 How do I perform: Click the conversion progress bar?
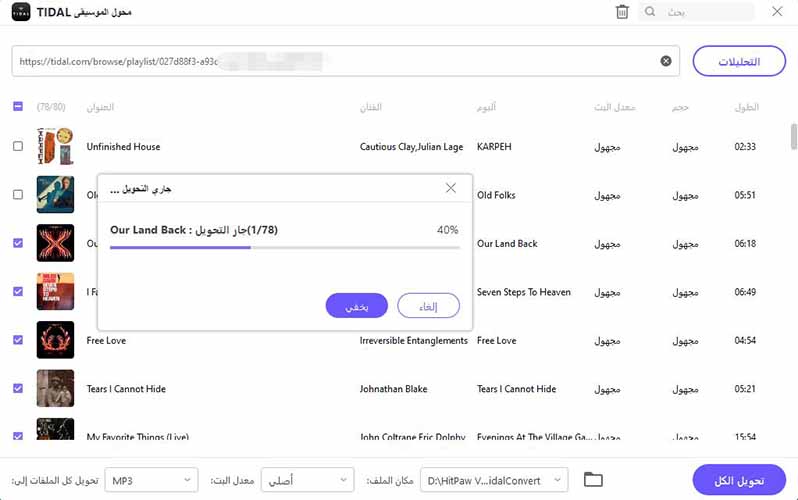[284, 247]
